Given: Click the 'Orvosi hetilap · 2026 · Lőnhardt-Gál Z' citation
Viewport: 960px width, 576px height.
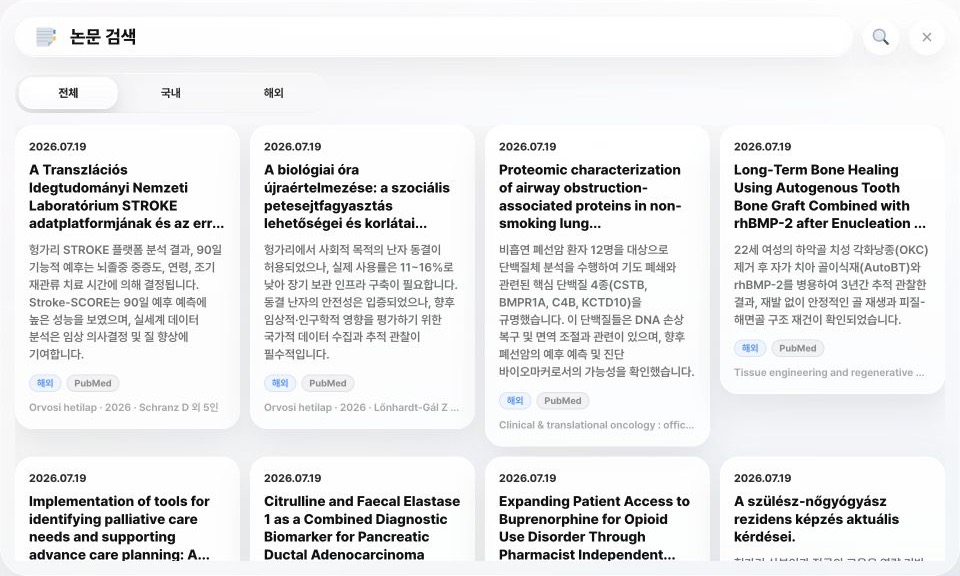Looking at the screenshot, I should (x=361, y=407).
